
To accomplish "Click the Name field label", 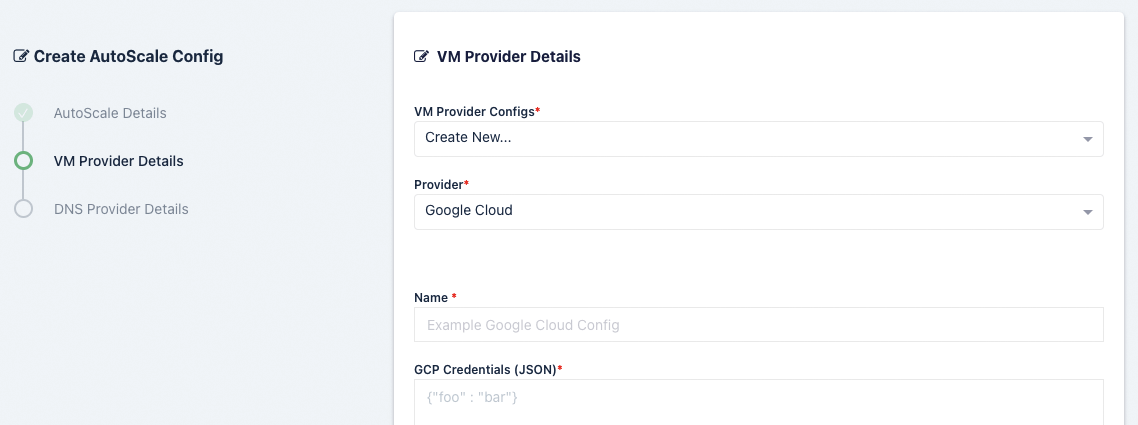I will (x=432, y=297).
